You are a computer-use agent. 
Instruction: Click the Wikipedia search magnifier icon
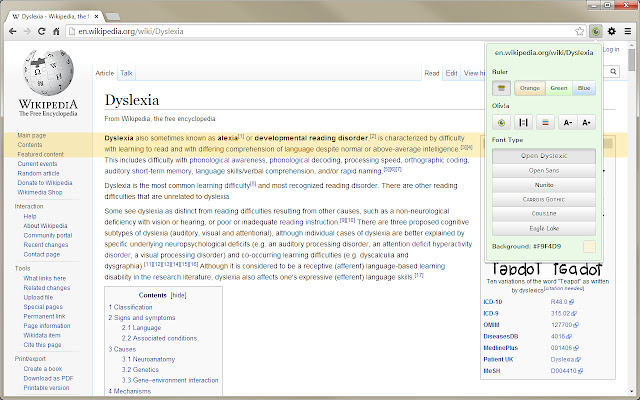pyautogui.click(x=613, y=71)
